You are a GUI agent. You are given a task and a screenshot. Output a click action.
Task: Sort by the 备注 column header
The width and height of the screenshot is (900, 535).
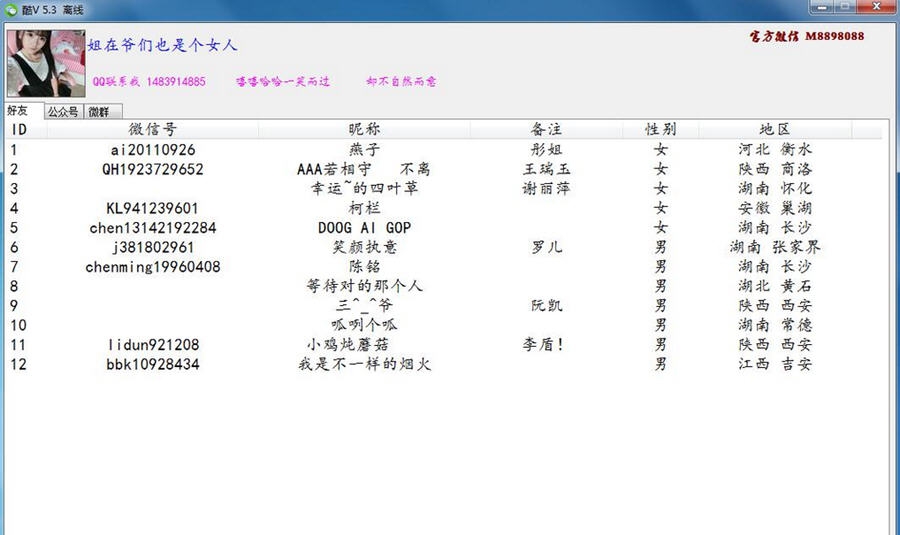pos(546,130)
